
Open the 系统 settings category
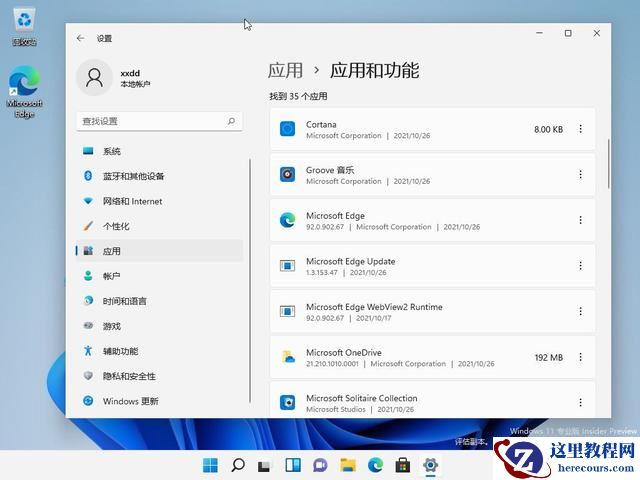(159, 151)
